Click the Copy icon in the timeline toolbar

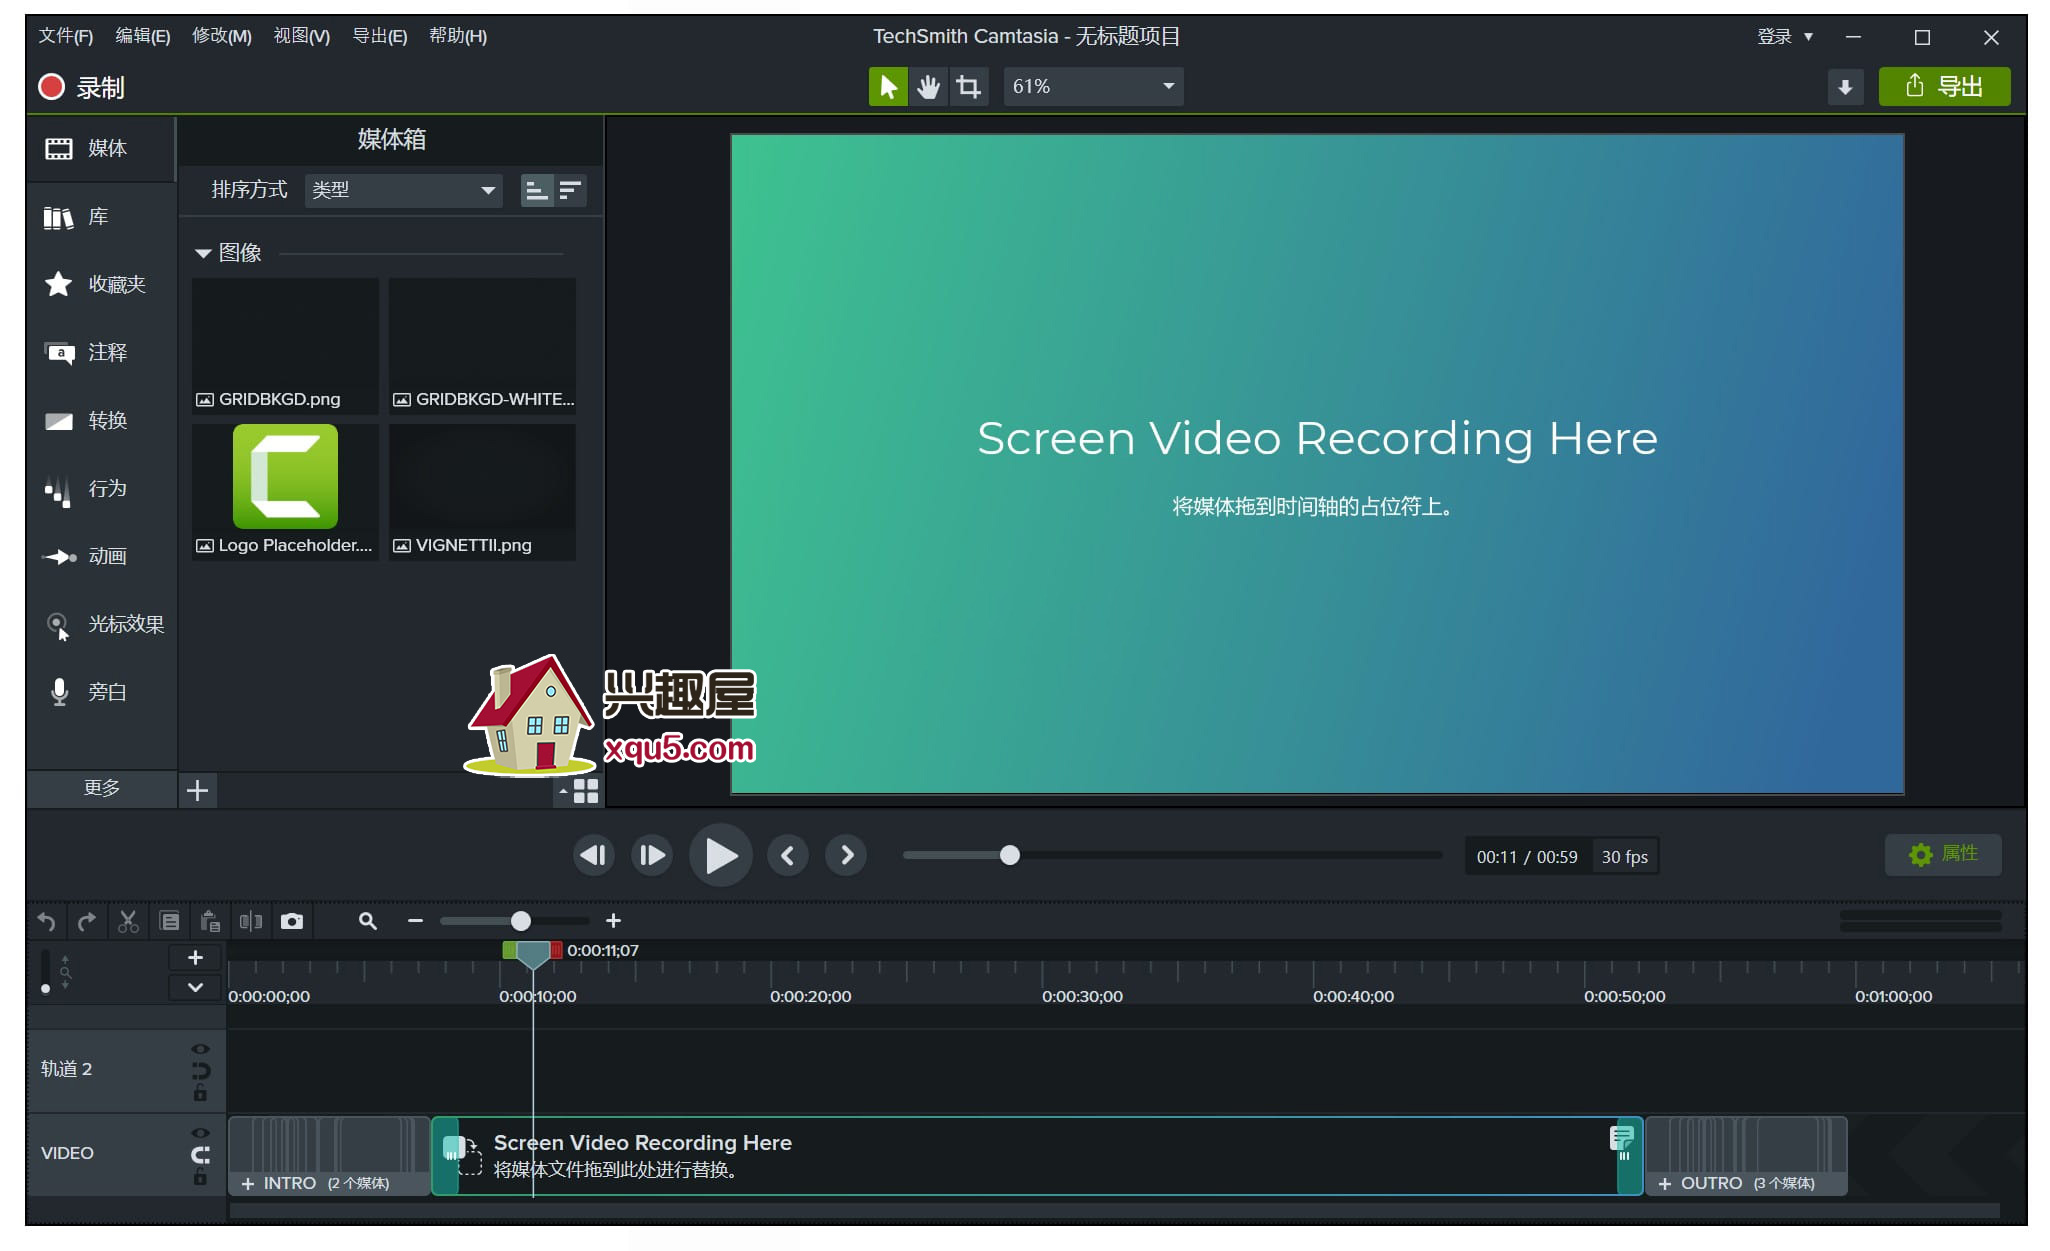(169, 921)
